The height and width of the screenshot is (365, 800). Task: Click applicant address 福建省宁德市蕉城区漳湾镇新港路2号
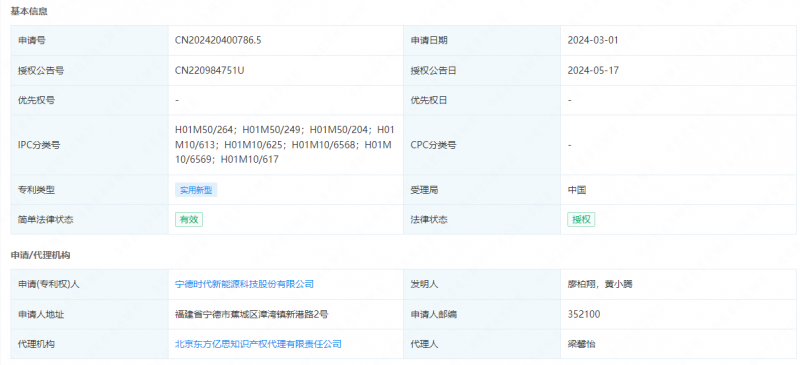251,314
